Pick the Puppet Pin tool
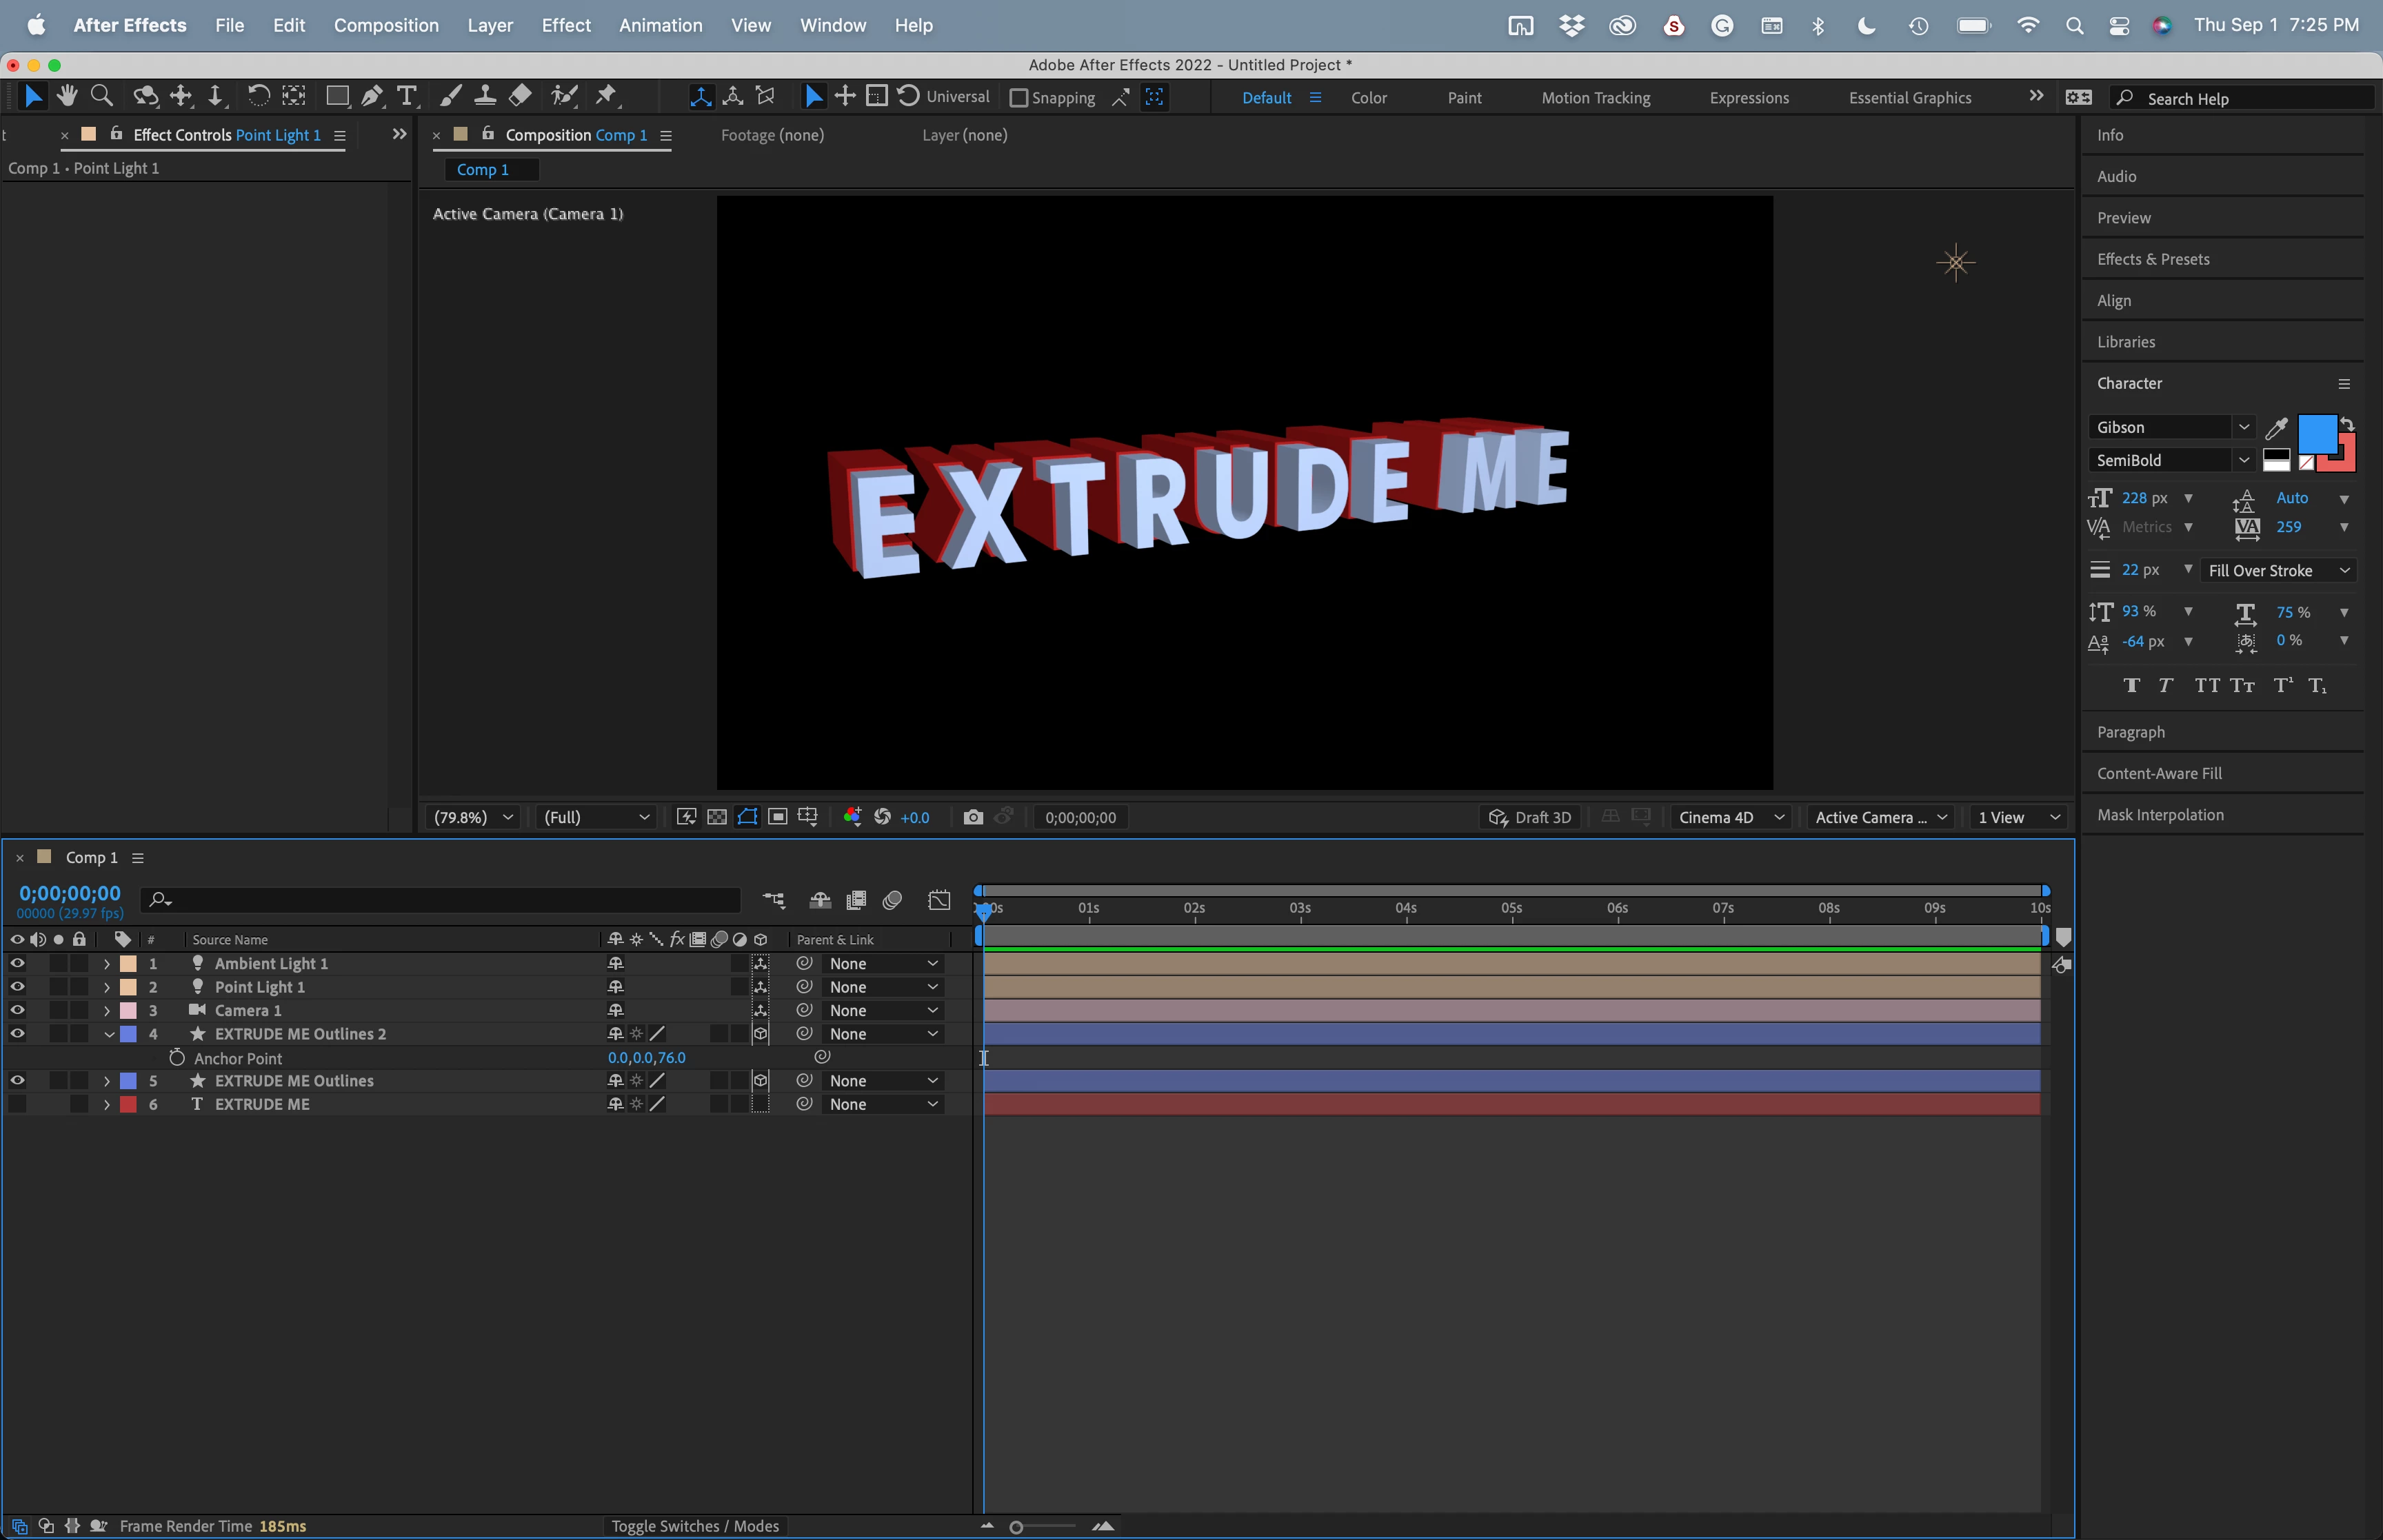 pos(605,96)
